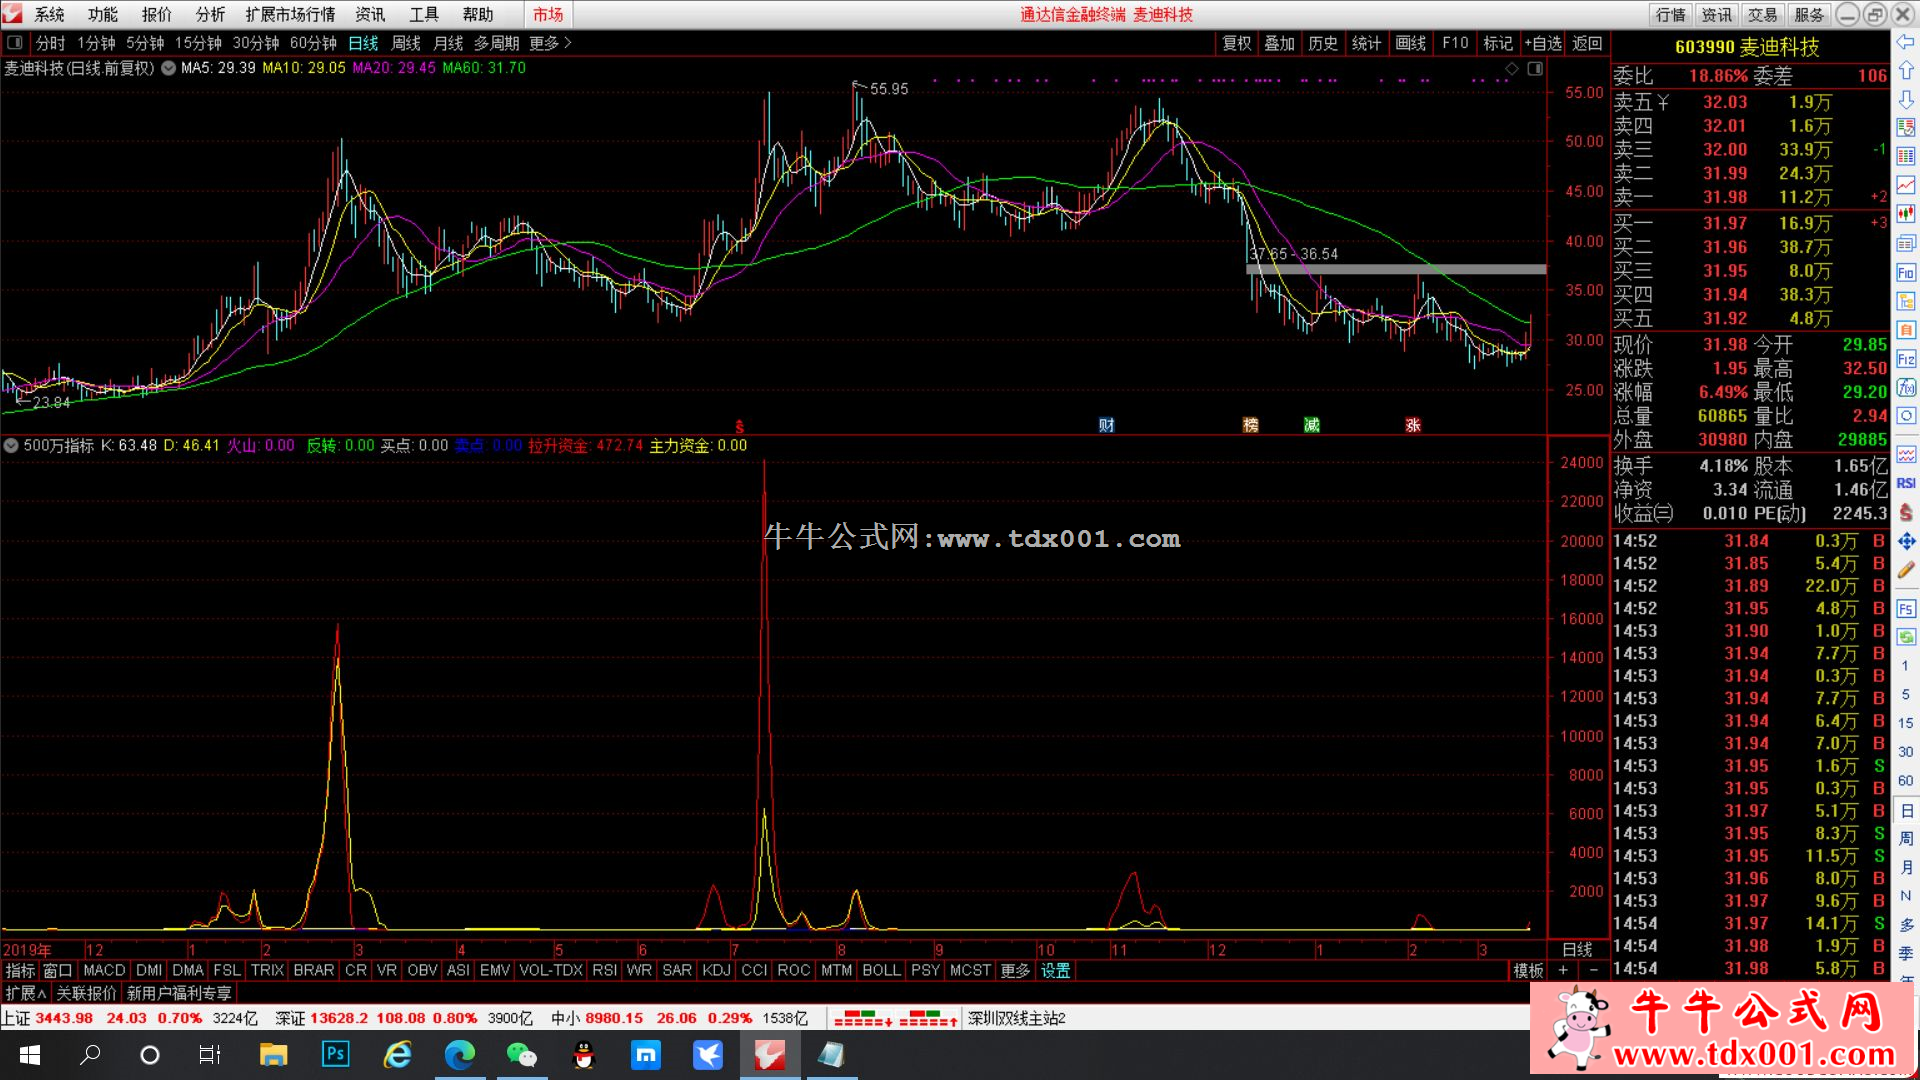Select the MACD indicator tab
Image resolution: width=1920 pixels, height=1080 pixels.
(104, 970)
